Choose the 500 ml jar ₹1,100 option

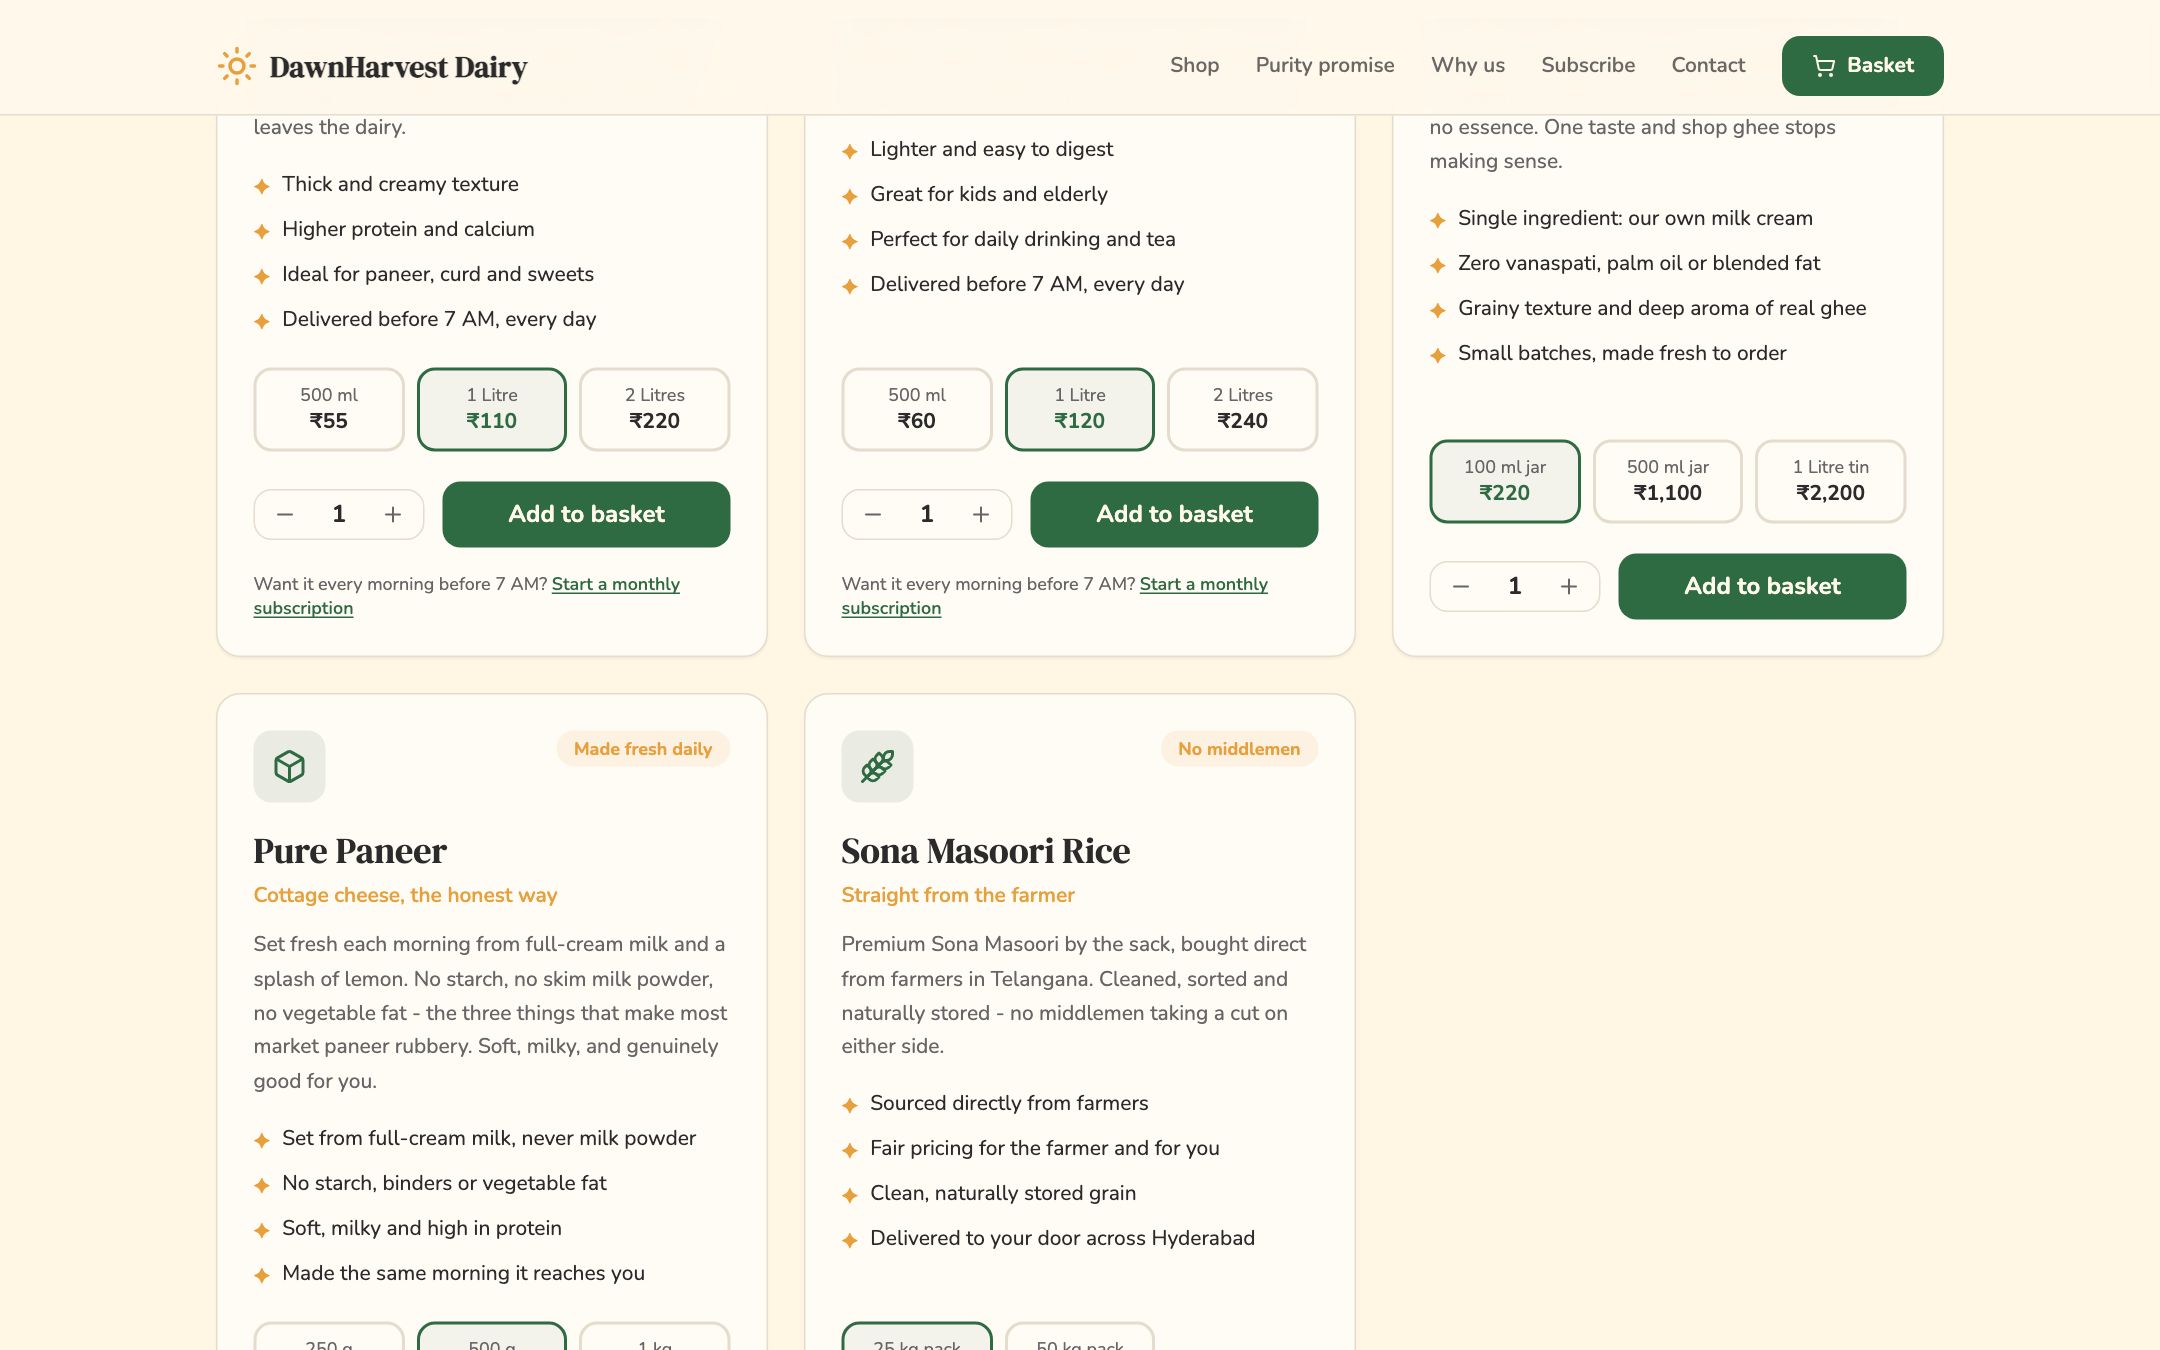tap(1667, 481)
